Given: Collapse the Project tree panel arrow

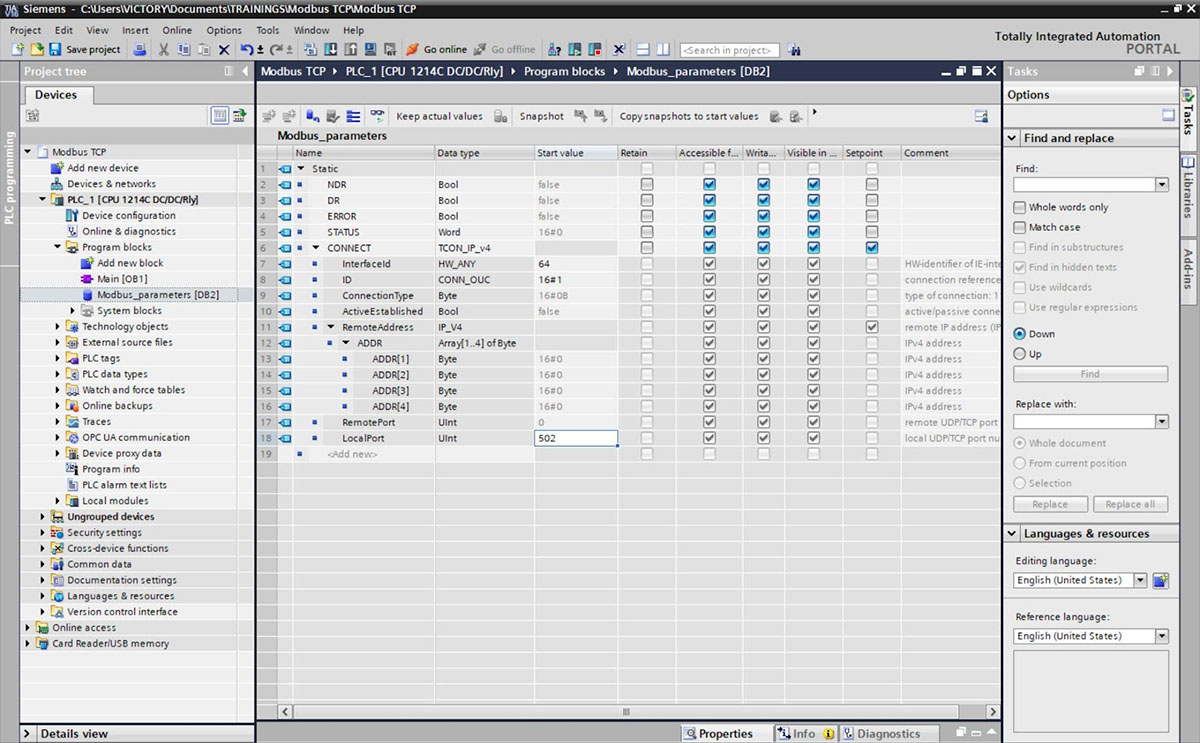Looking at the screenshot, I should pos(245,71).
